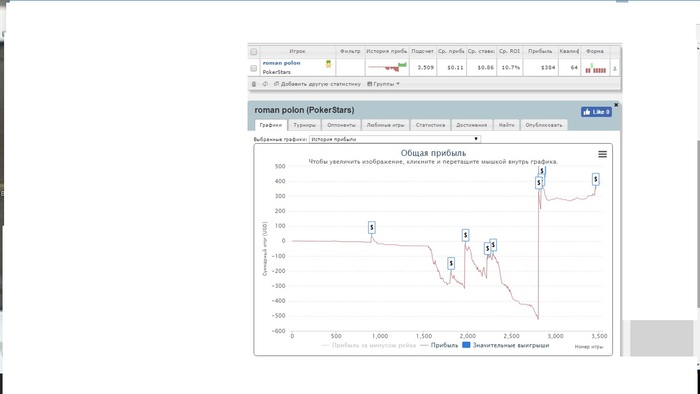The width and height of the screenshot is (700, 394).
Task: Sort by the 'Форма' column header
Action: pos(595,51)
